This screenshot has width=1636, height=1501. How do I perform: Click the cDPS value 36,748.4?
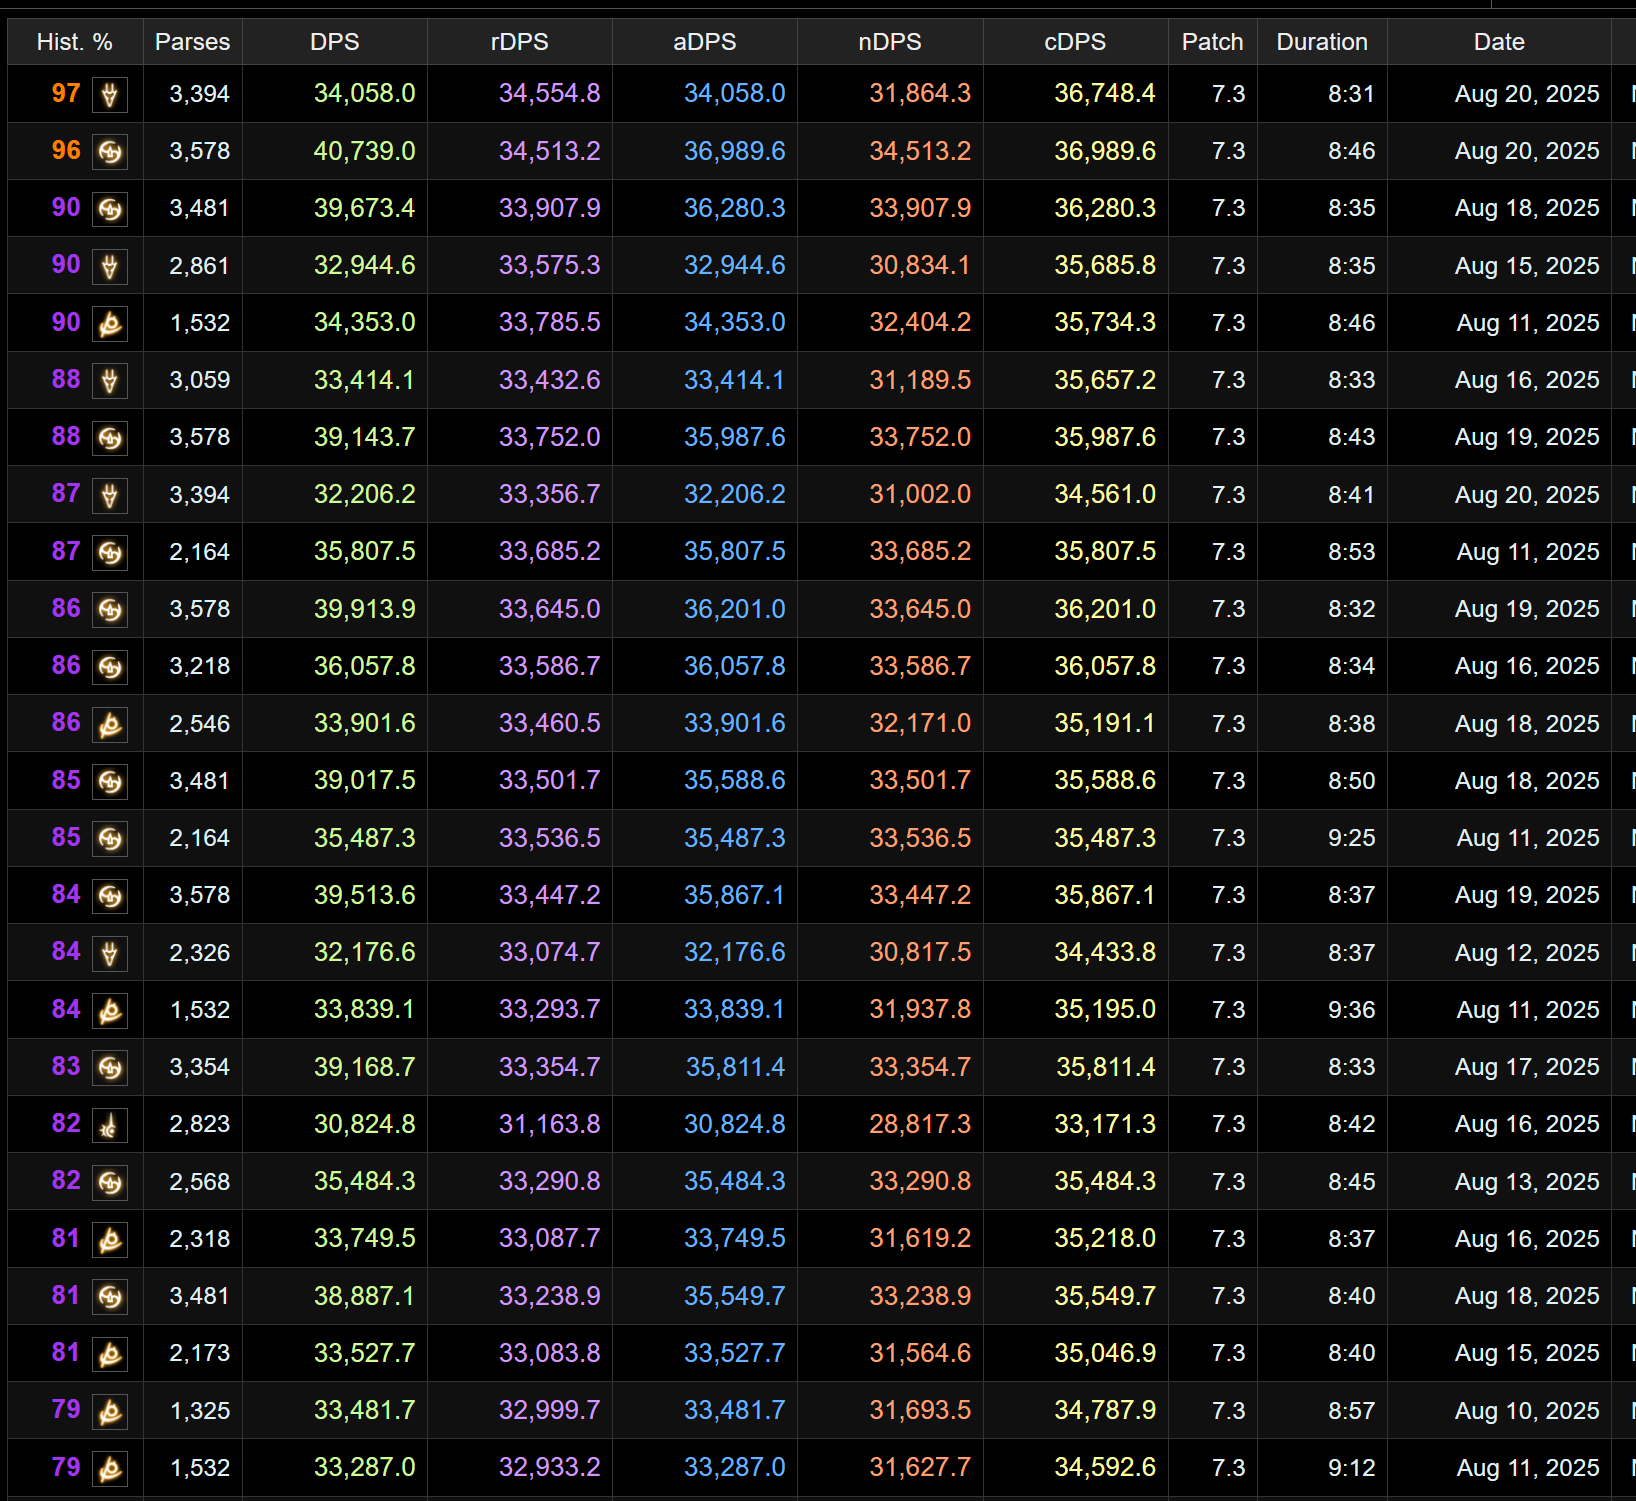[x=1105, y=93]
